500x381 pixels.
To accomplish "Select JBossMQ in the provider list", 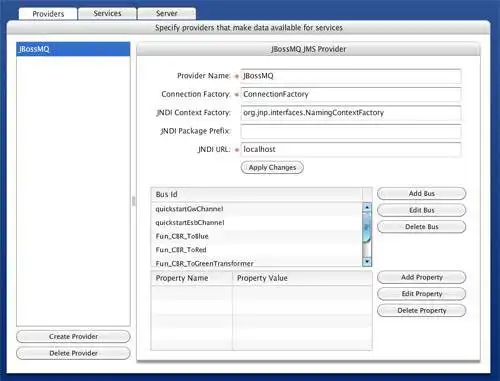I will click(73, 49).
